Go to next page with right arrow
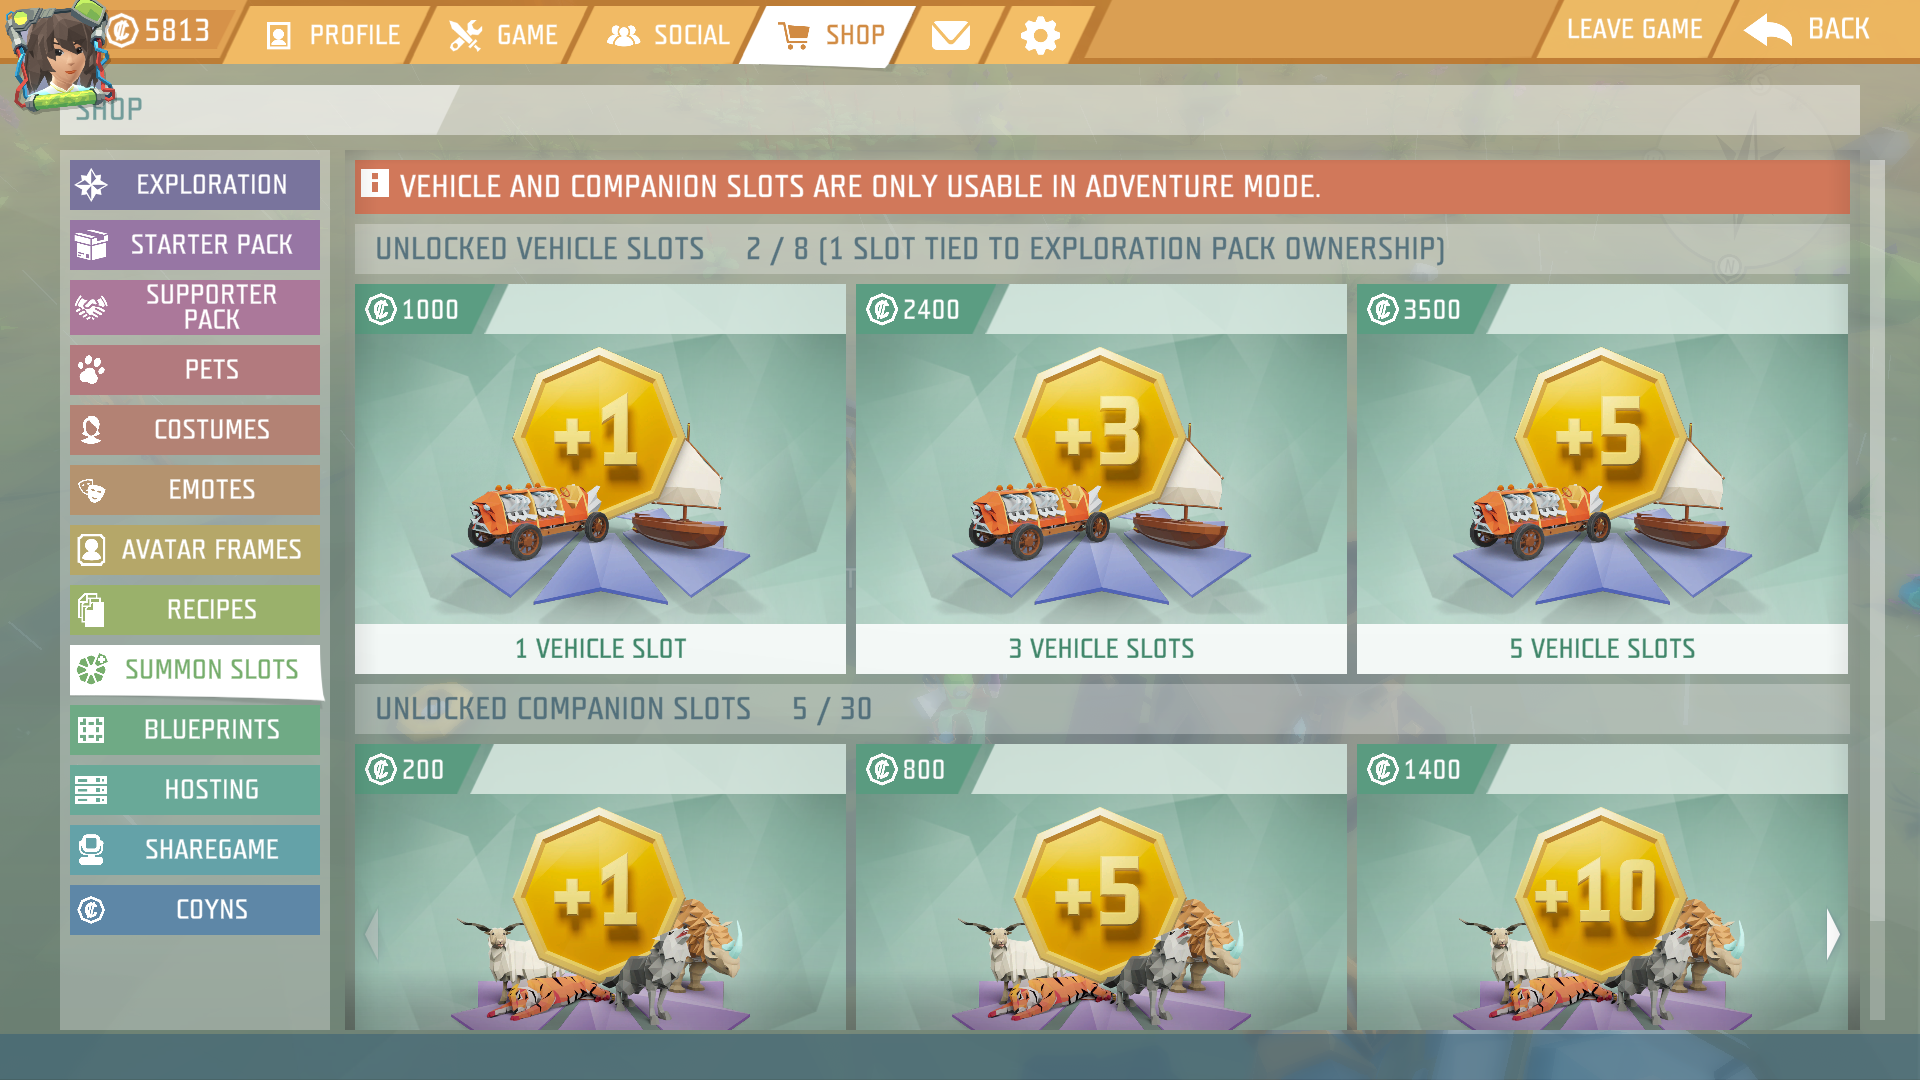The image size is (1920, 1080). [x=1832, y=935]
